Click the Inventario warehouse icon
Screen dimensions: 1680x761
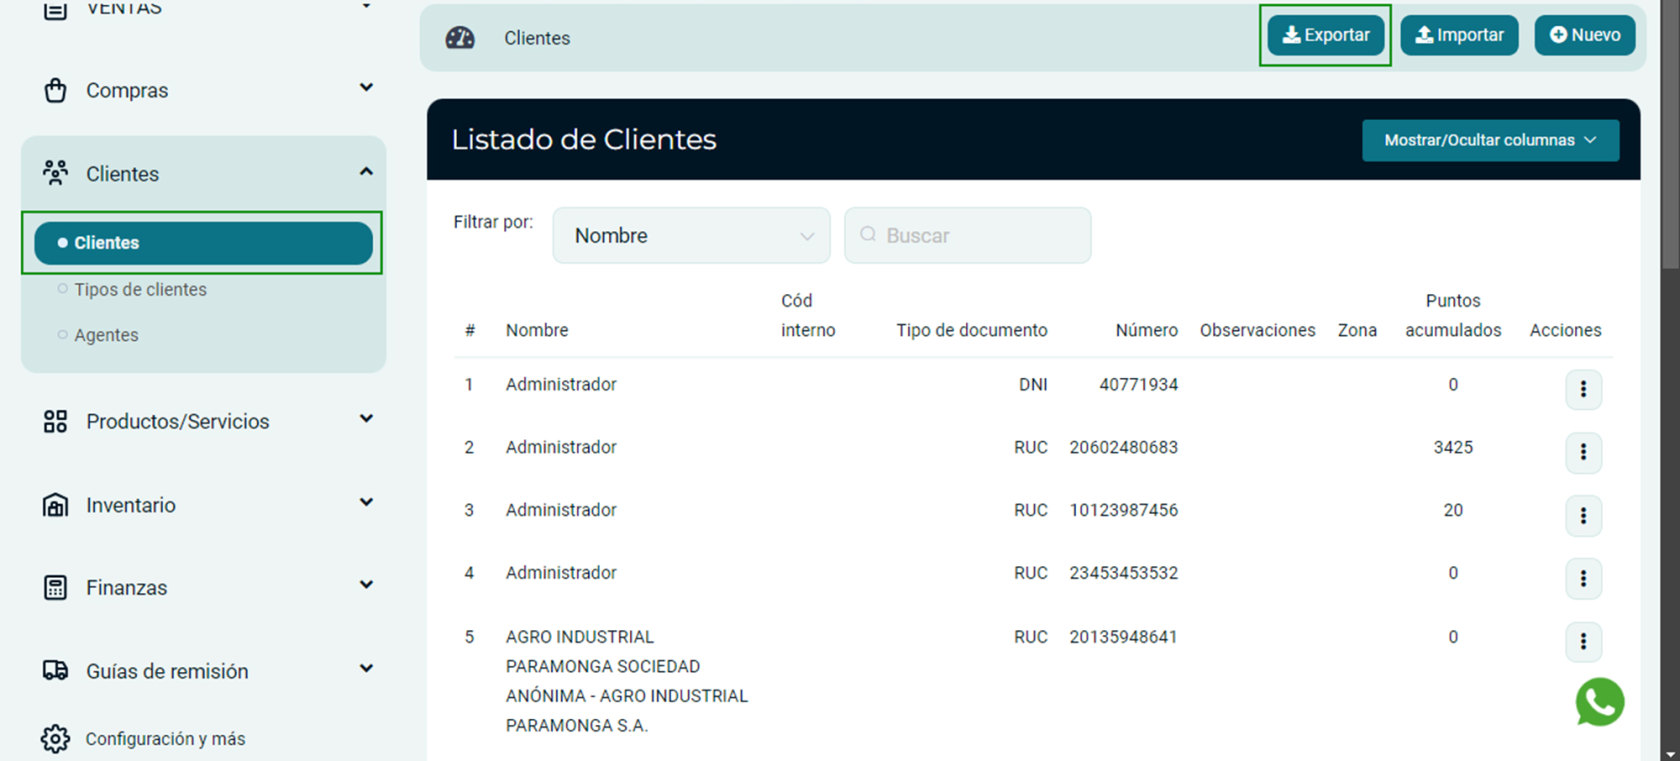point(55,505)
